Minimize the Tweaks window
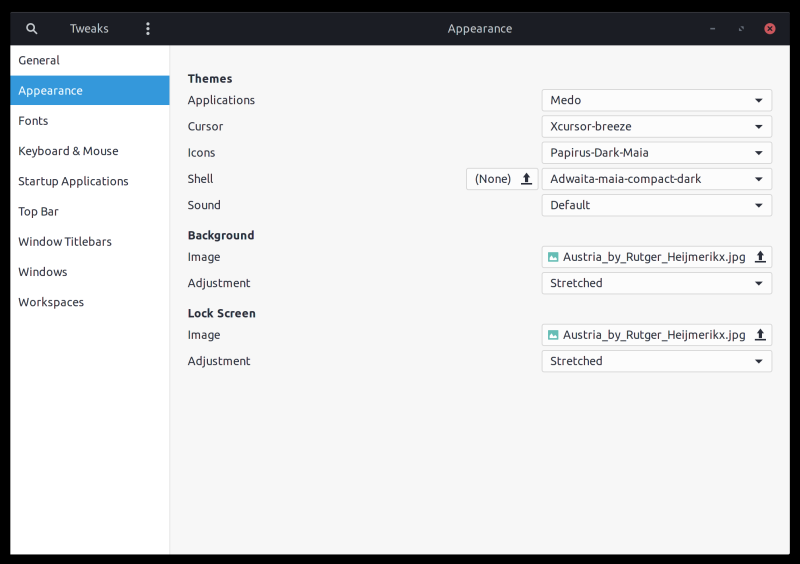The image size is (800, 564). click(x=712, y=29)
